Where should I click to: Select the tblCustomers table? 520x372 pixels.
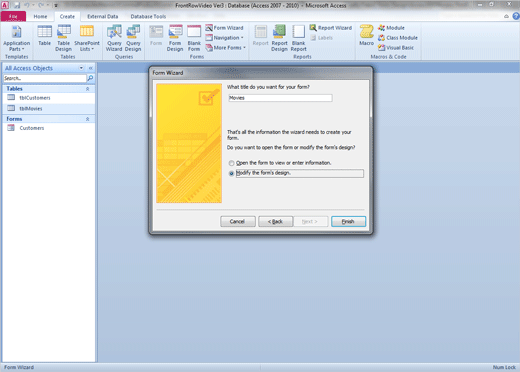[49, 98]
